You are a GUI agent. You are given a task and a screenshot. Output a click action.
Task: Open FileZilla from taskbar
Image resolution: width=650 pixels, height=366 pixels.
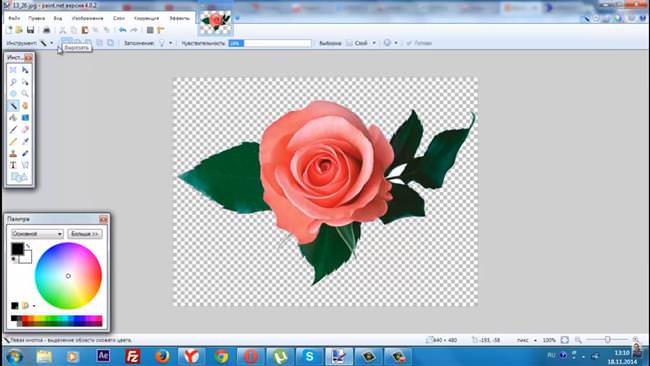(133, 356)
